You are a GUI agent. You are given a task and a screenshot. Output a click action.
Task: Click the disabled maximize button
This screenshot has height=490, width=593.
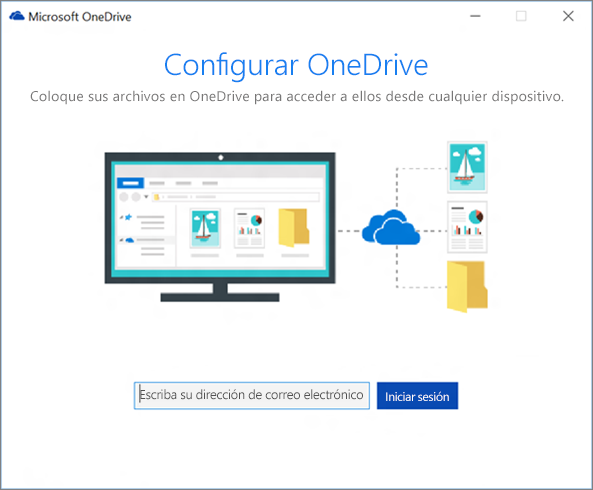coord(522,16)
